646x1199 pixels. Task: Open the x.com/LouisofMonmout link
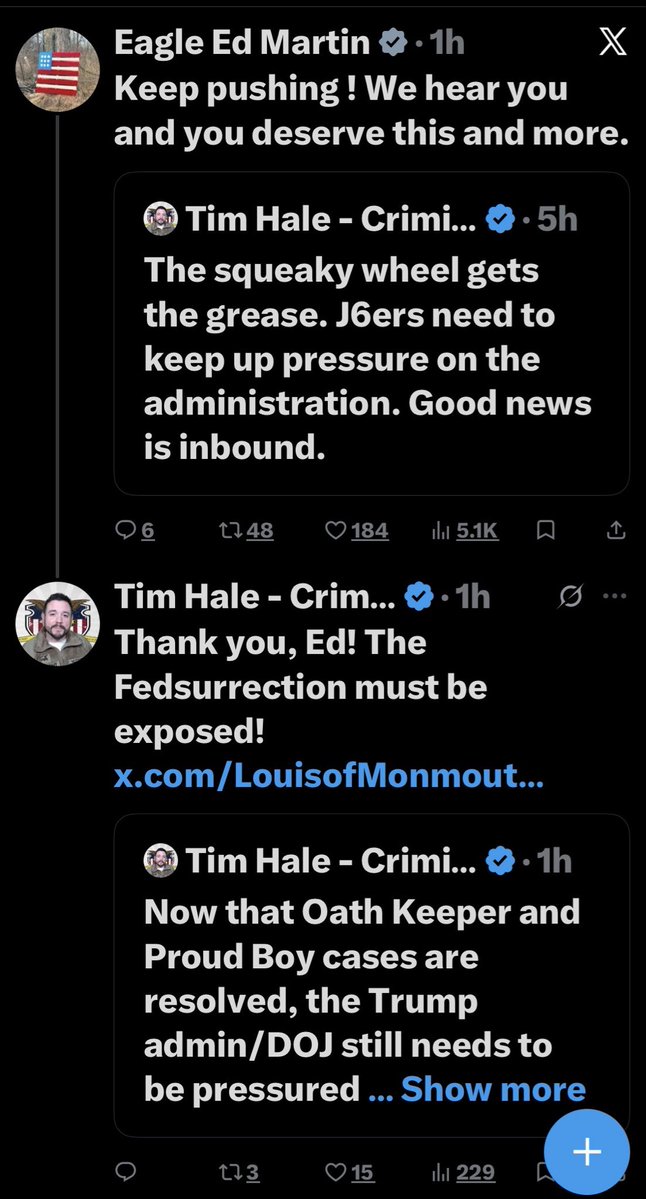(x=329, y=777)
